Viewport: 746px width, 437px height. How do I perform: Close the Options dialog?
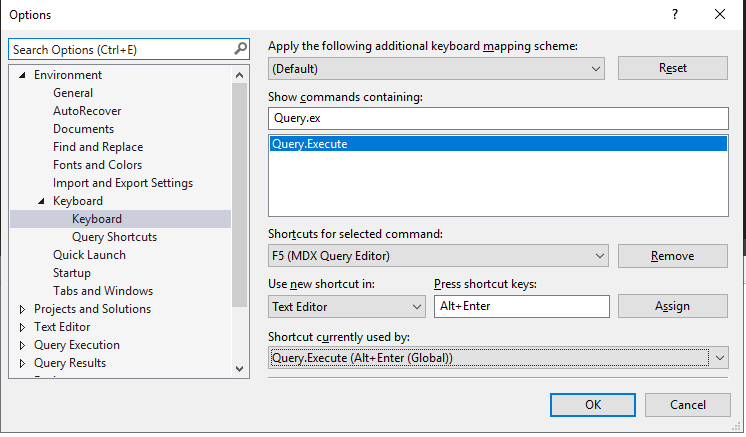720,14
